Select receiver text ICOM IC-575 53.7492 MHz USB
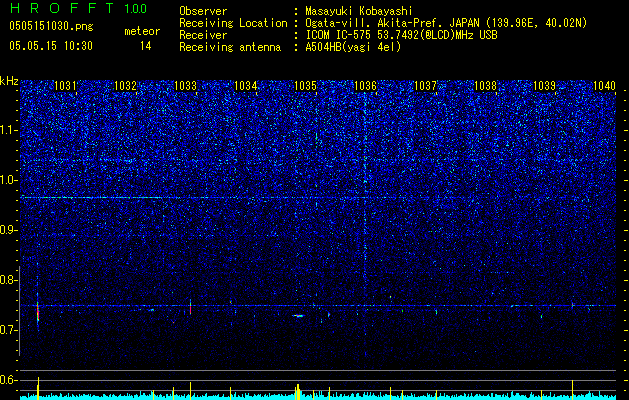Screen dimensions: 629x400 (402, 35)
